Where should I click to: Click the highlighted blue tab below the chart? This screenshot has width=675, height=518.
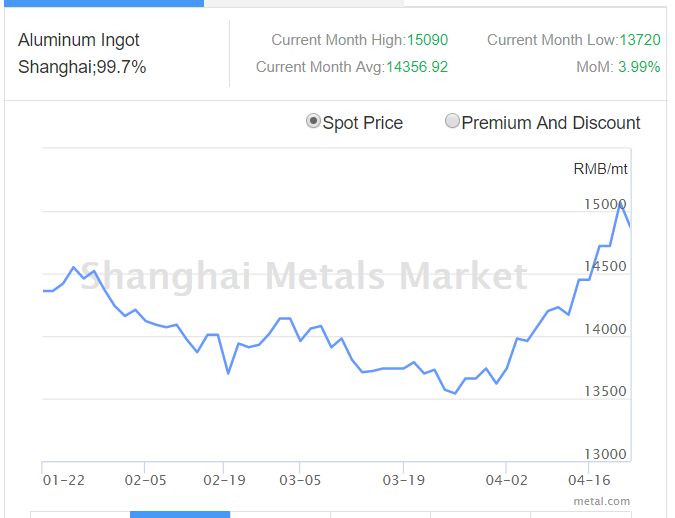tap(180, 514)
